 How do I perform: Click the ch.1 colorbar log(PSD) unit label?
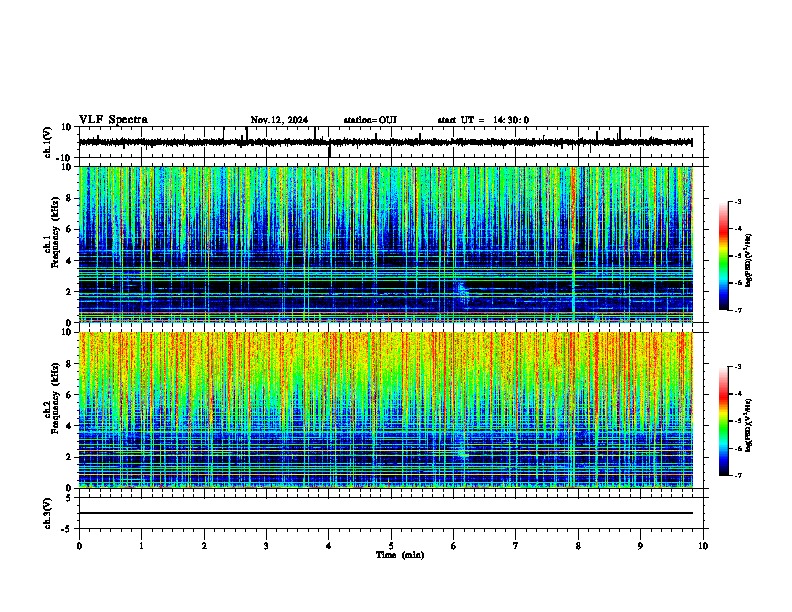(748, 260)
